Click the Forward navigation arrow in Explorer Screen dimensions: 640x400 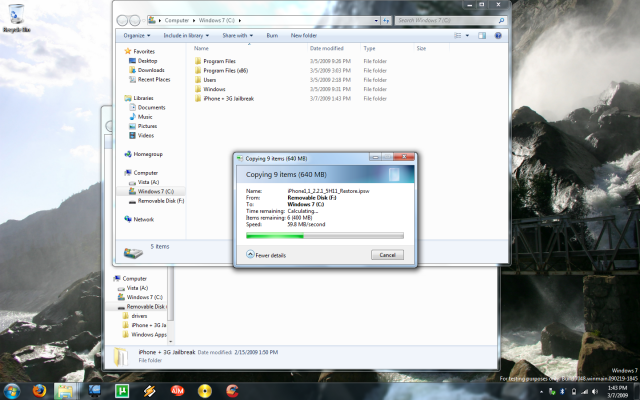(135, 20)
